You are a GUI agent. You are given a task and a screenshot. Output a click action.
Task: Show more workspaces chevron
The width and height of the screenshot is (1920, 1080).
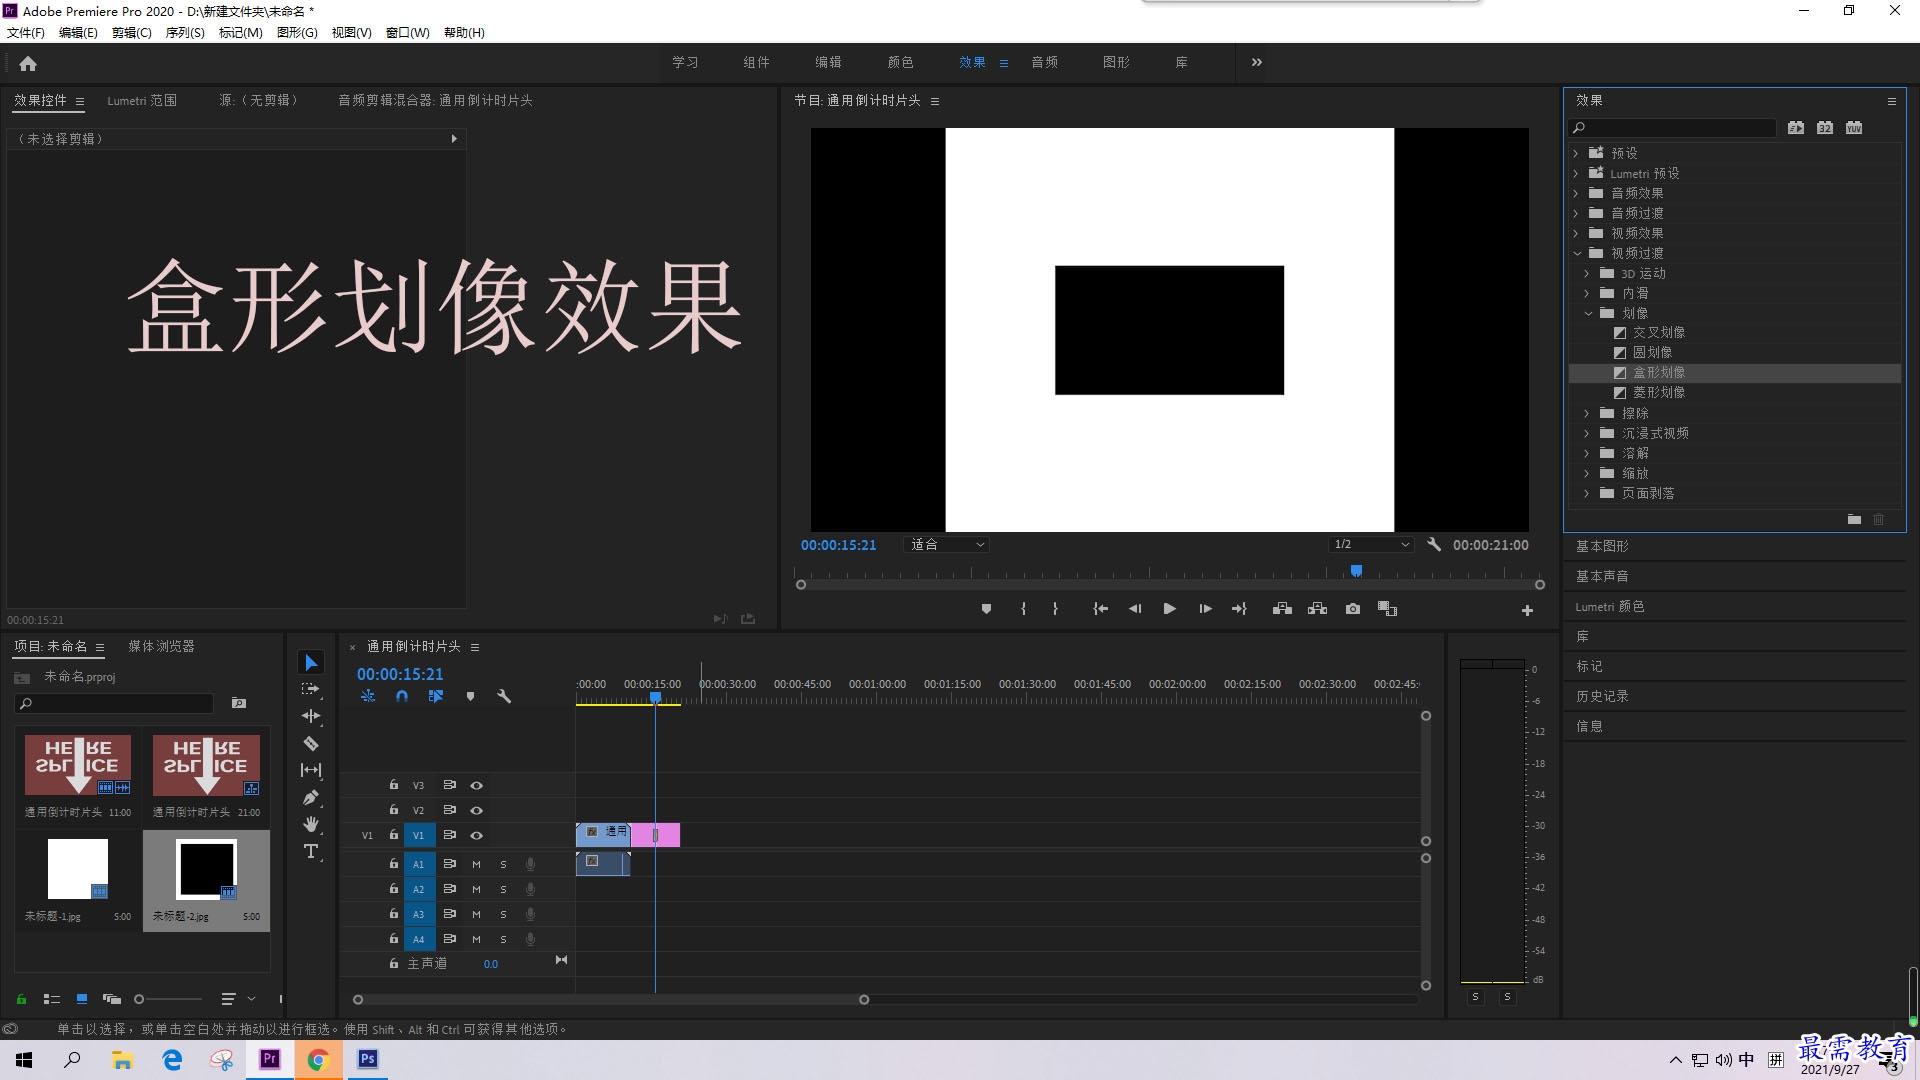pyautogui.click(x=1257, y=62)
